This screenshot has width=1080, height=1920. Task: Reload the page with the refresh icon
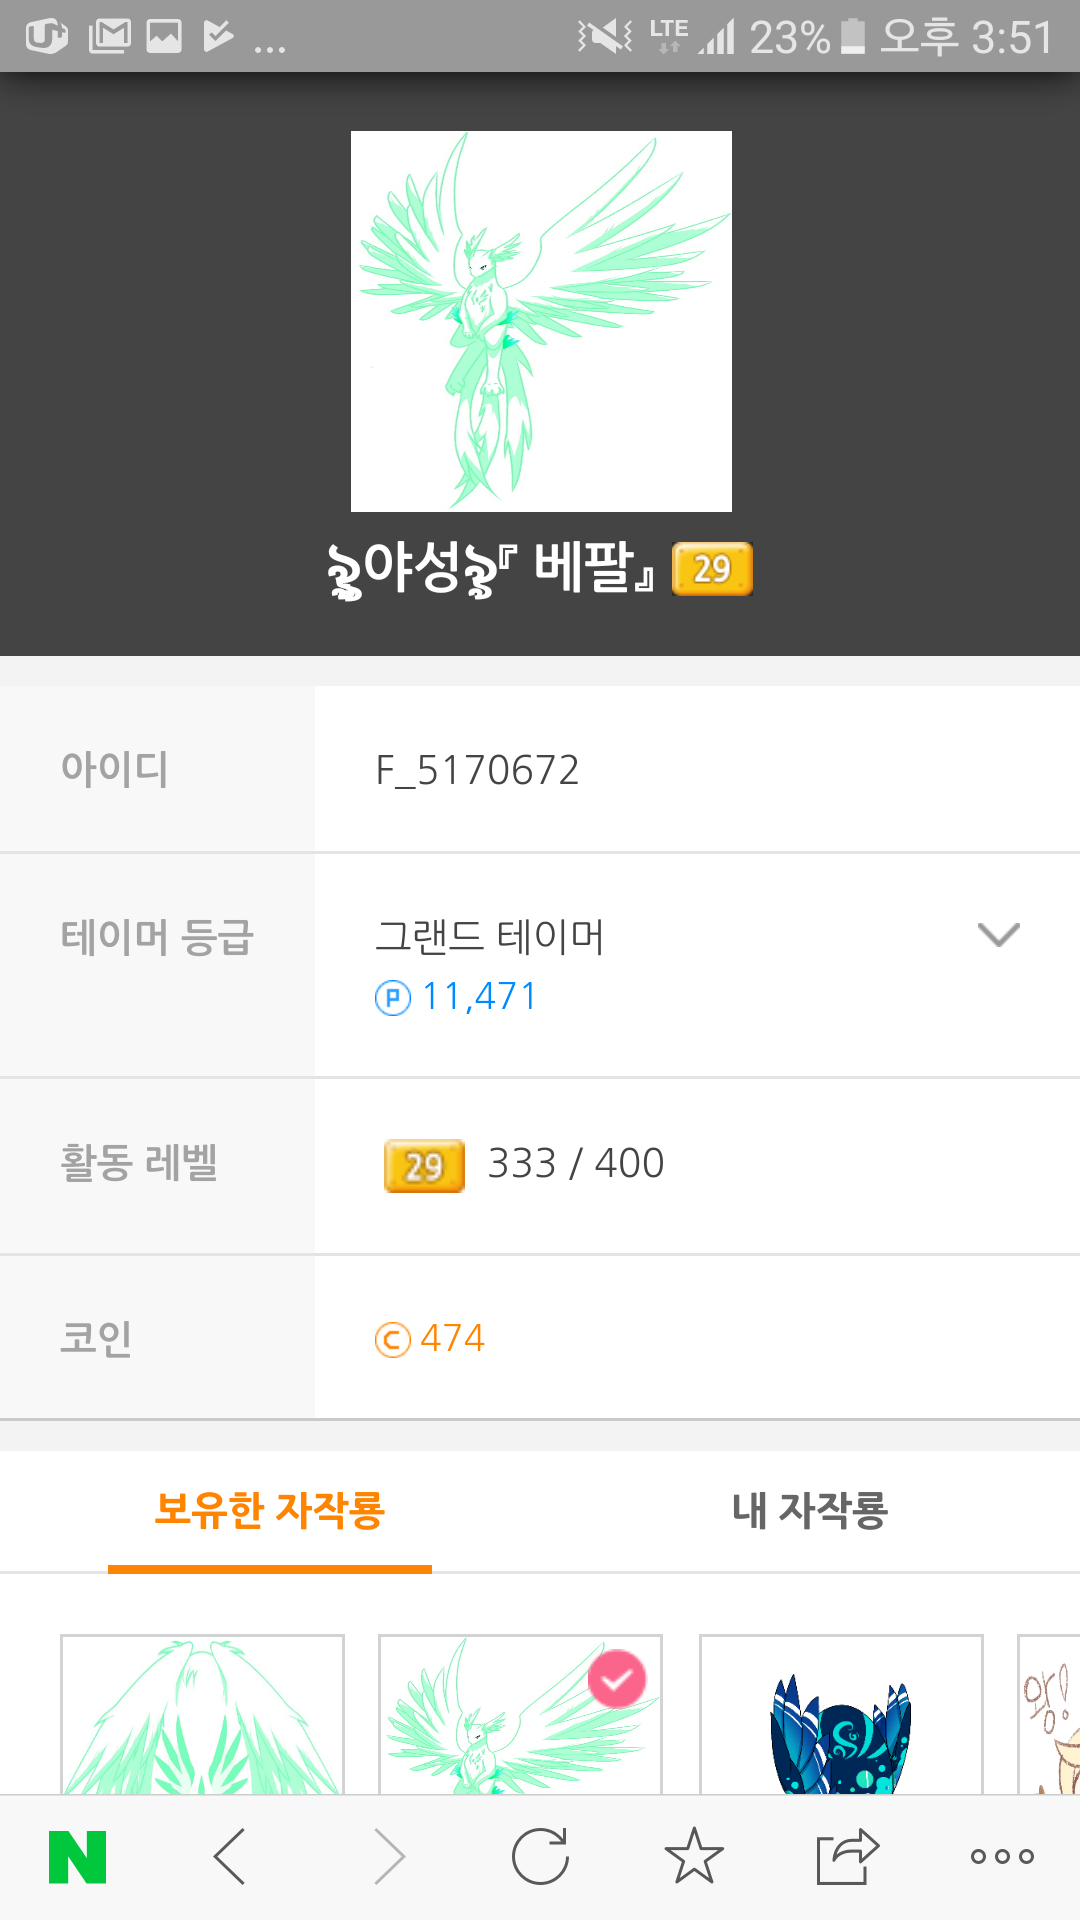click(540, 1857)
